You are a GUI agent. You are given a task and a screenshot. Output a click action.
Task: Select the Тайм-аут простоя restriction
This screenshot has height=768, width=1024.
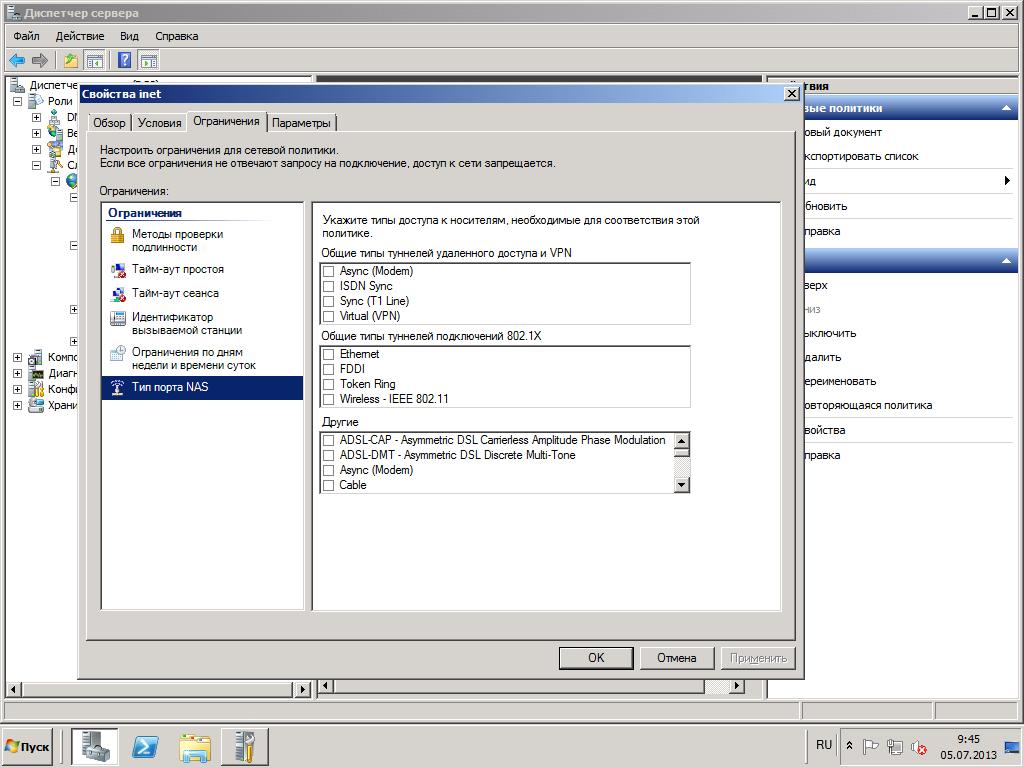pyautogui.click(x=177, y=270)
